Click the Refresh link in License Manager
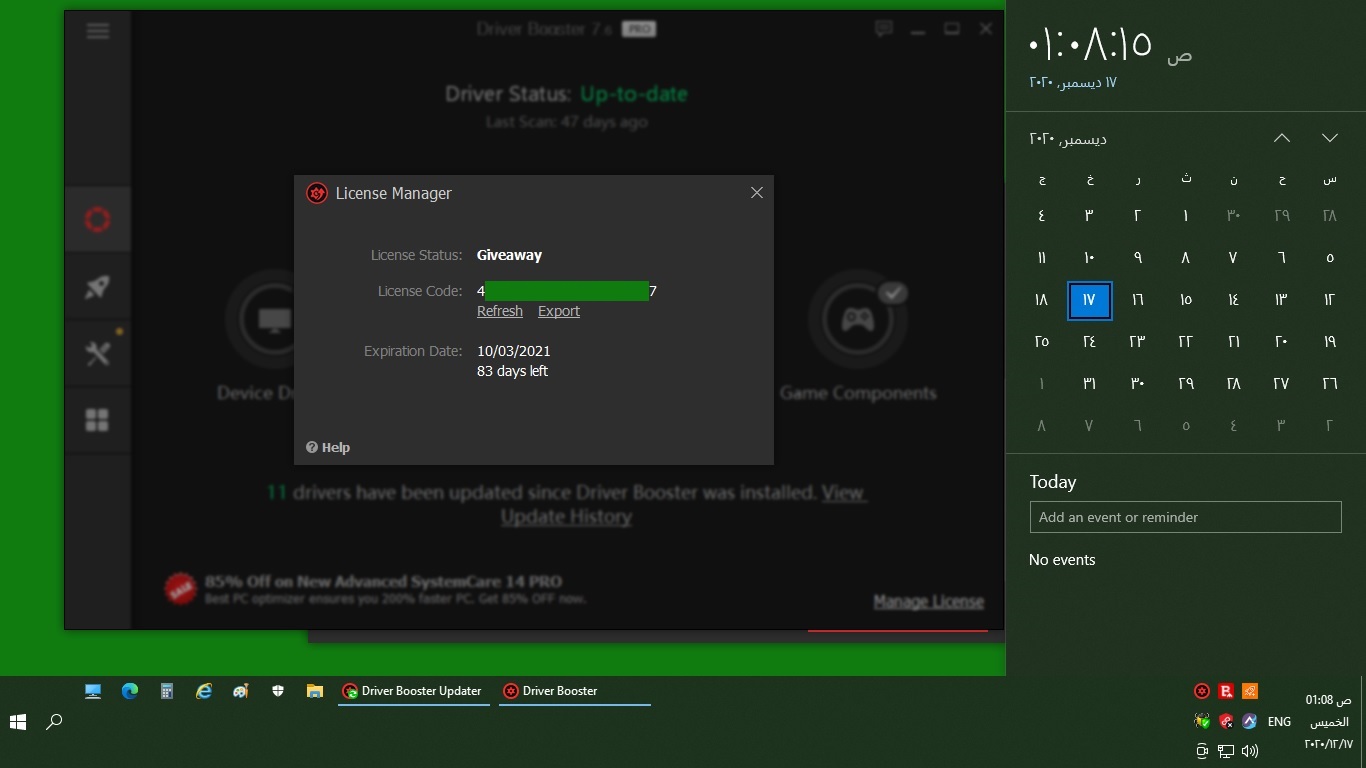 pos(500,311)
